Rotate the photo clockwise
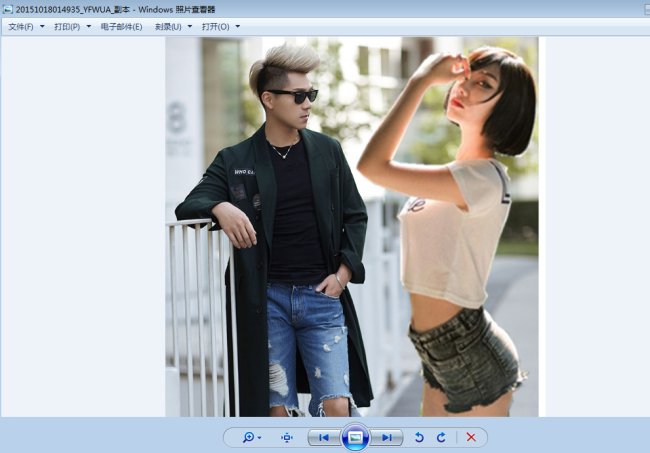Viewport: 650px width, 453px height. [x=441, y=437]
